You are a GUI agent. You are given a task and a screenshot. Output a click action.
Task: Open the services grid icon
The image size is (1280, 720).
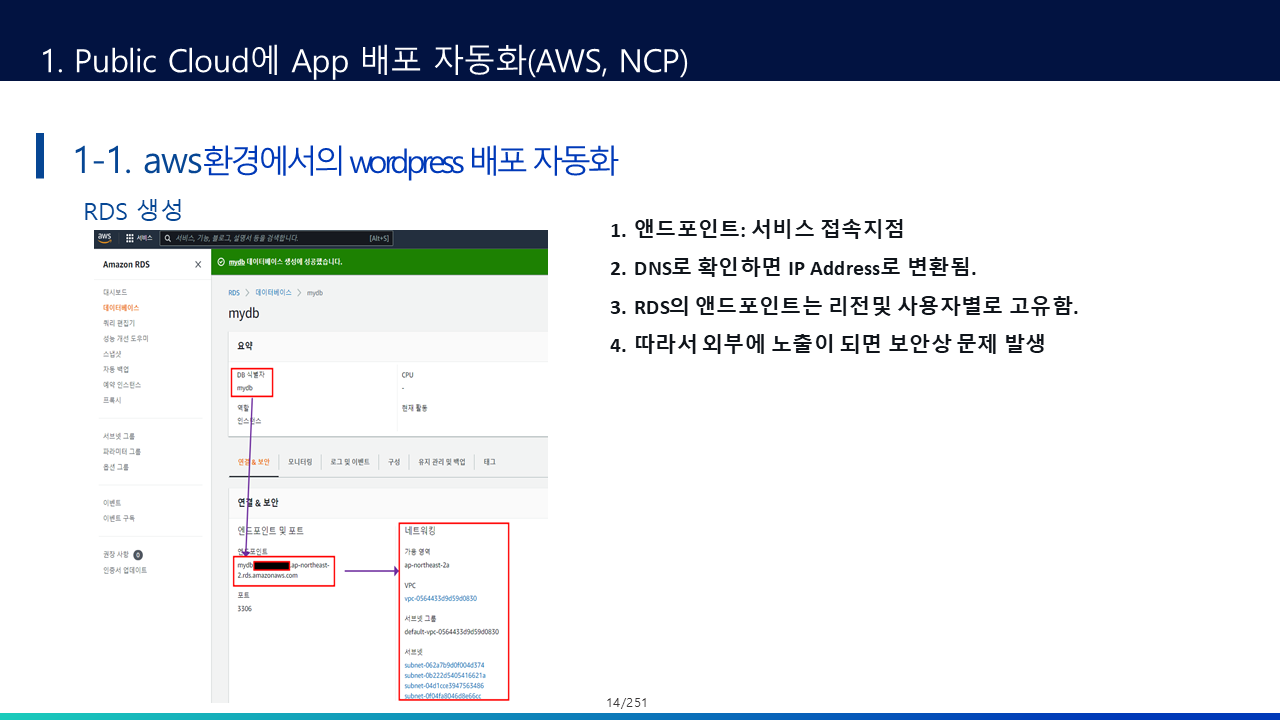(130, 238)
